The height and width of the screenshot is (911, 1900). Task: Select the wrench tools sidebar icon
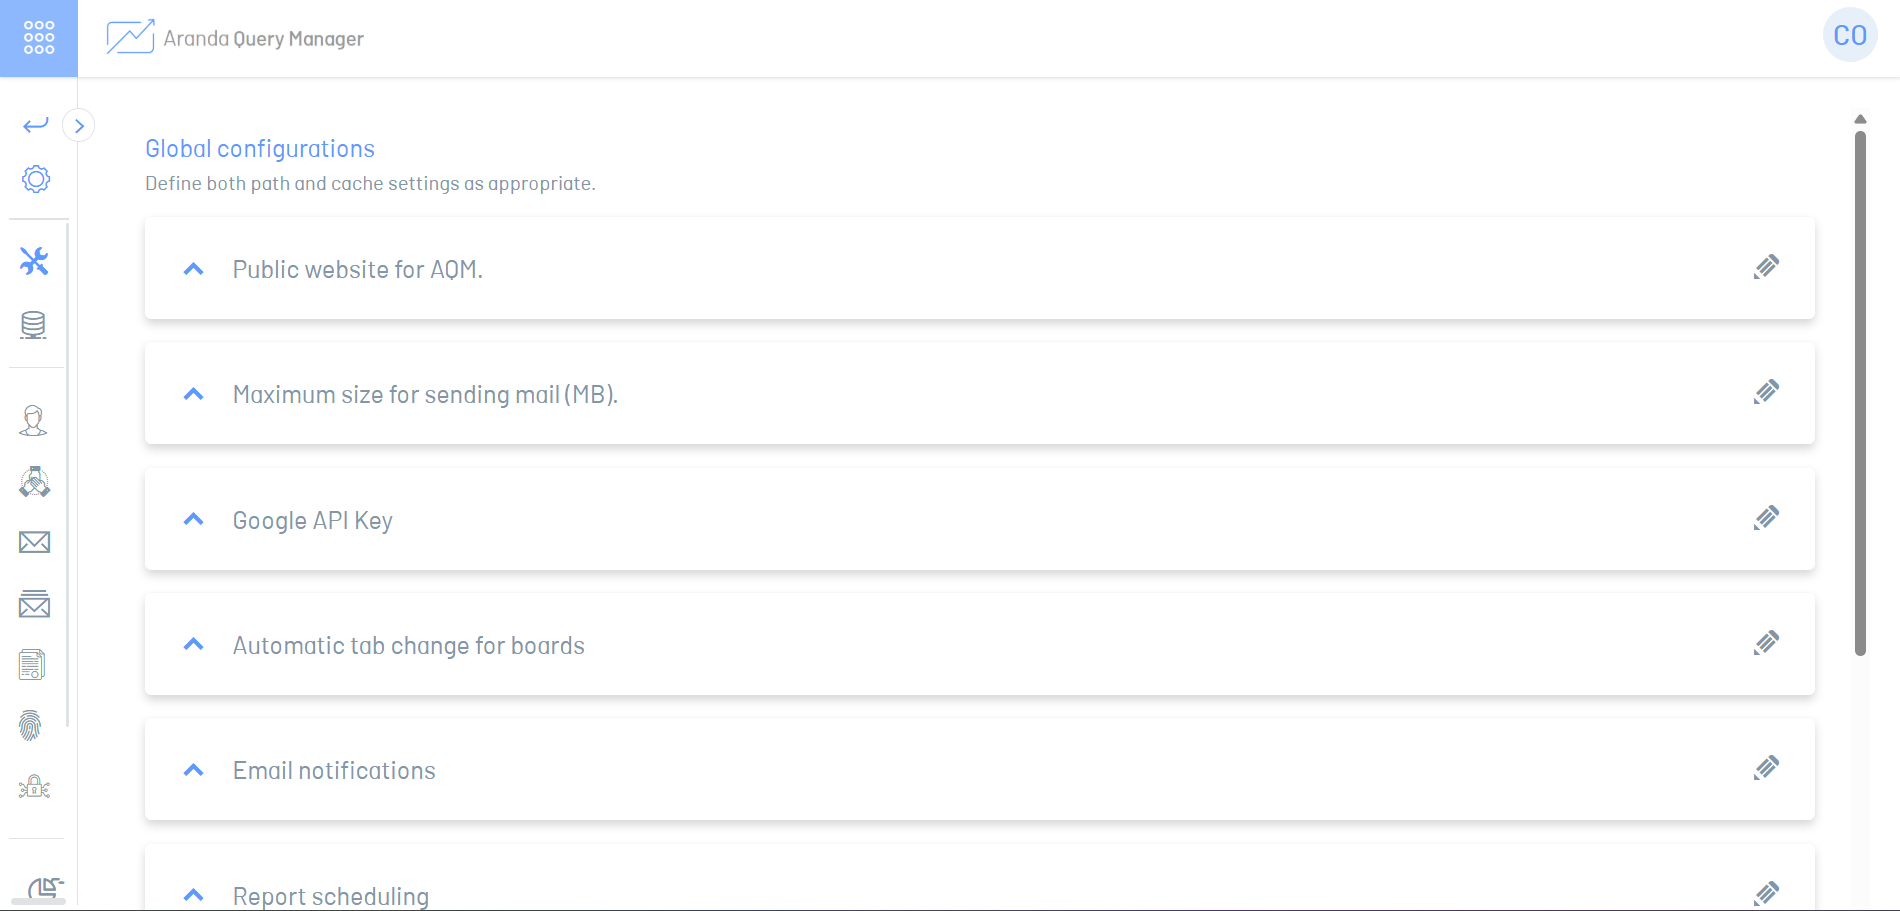click(x=34, y=262)
